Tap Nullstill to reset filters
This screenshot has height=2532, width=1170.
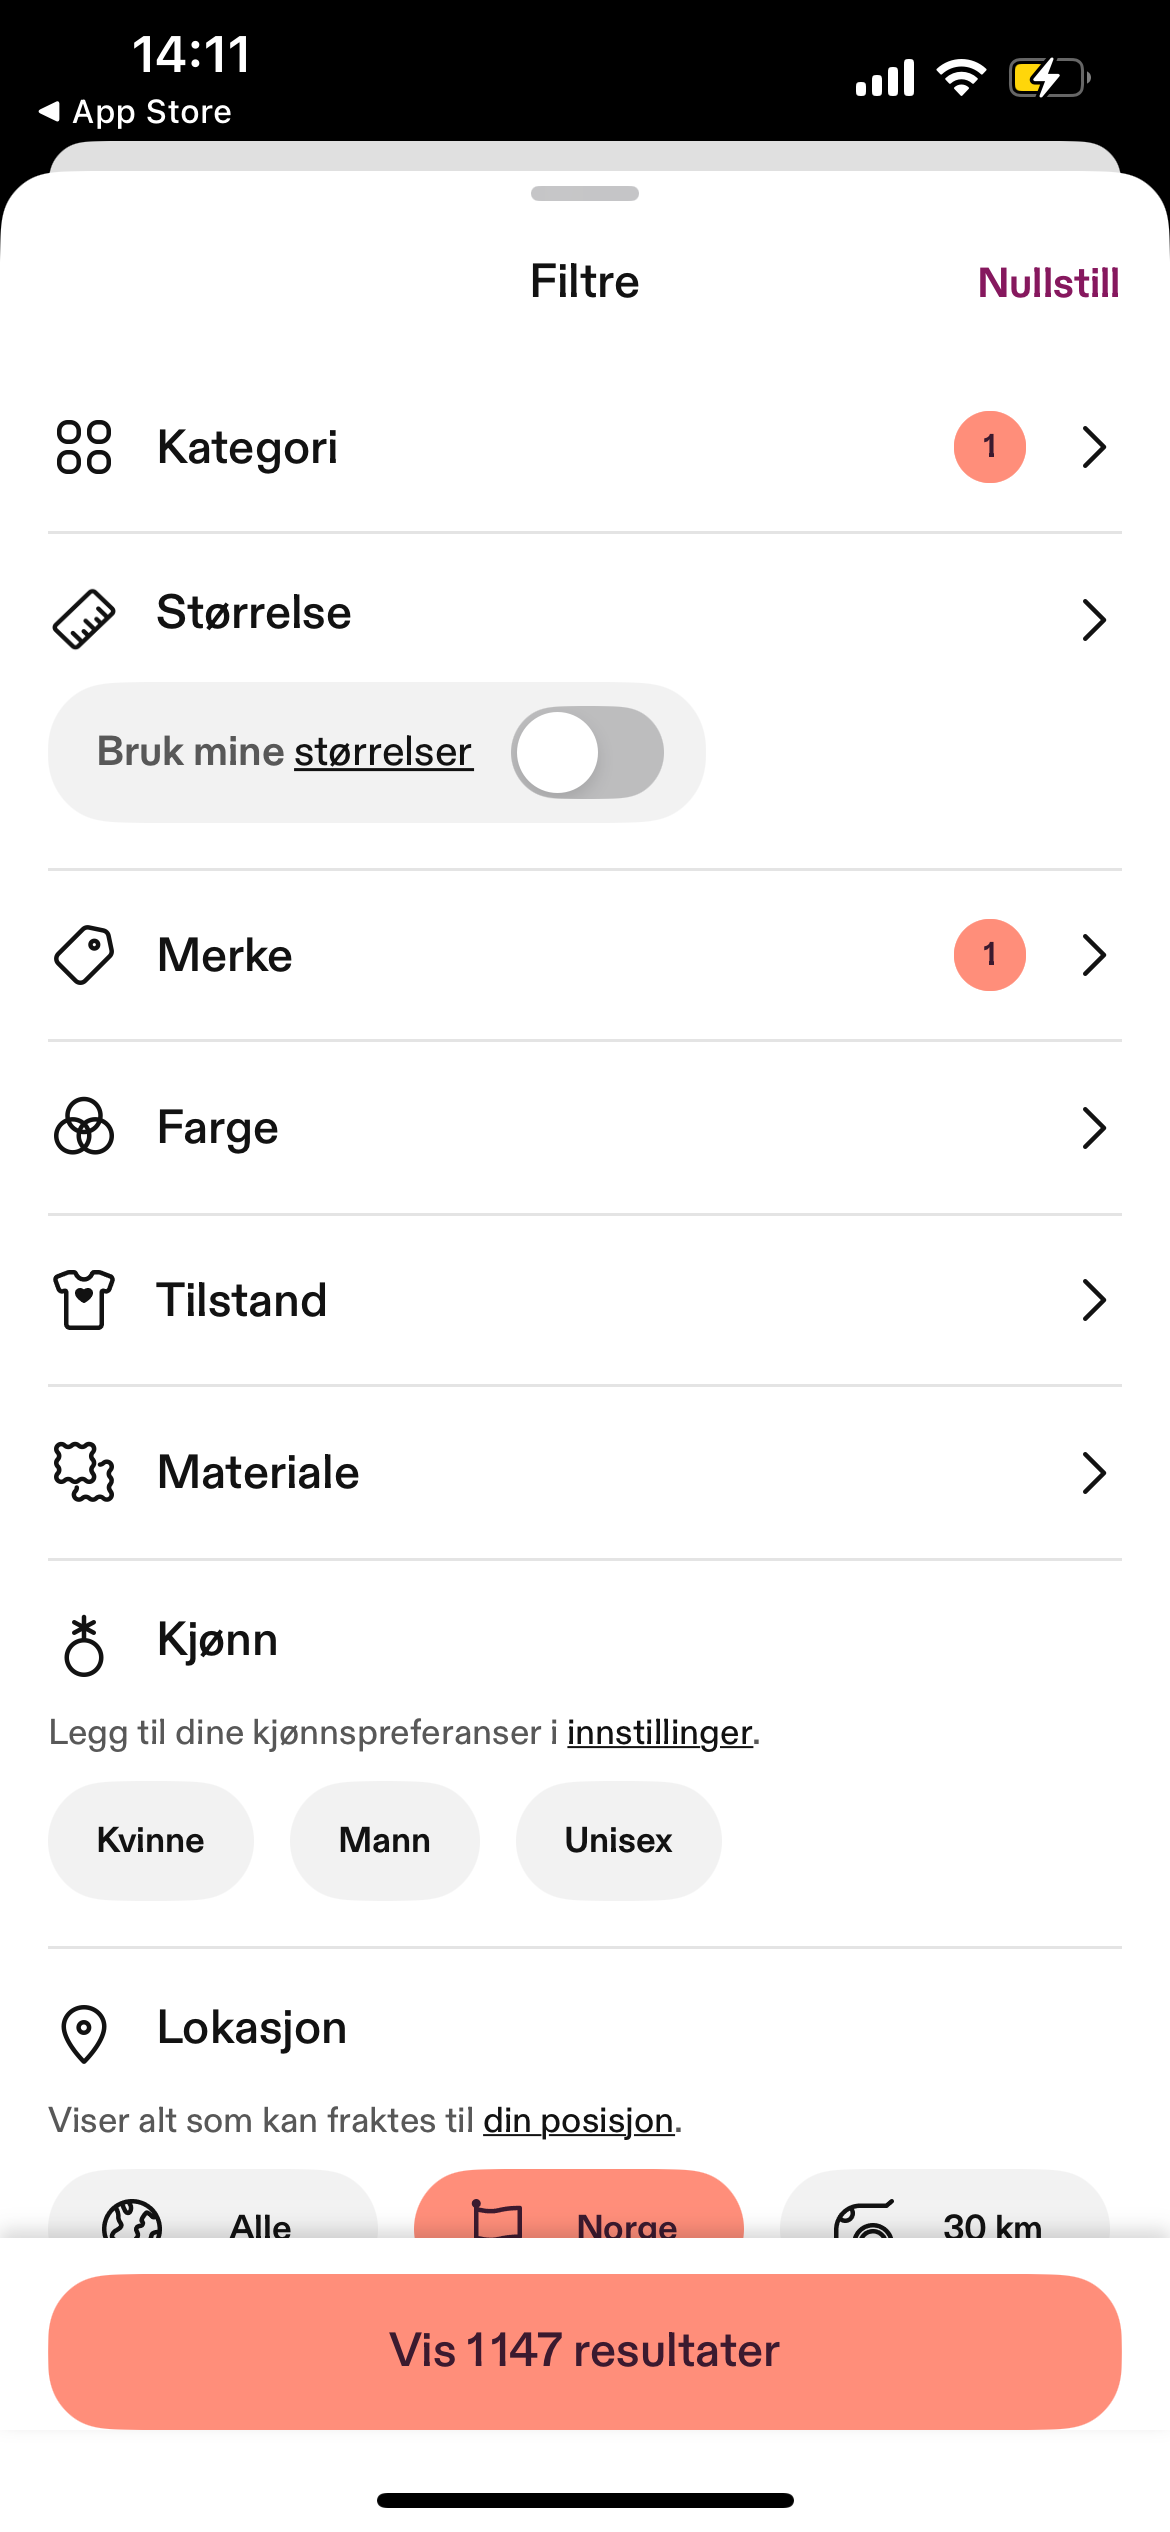pyautogui.click(x=1048, y=283)
